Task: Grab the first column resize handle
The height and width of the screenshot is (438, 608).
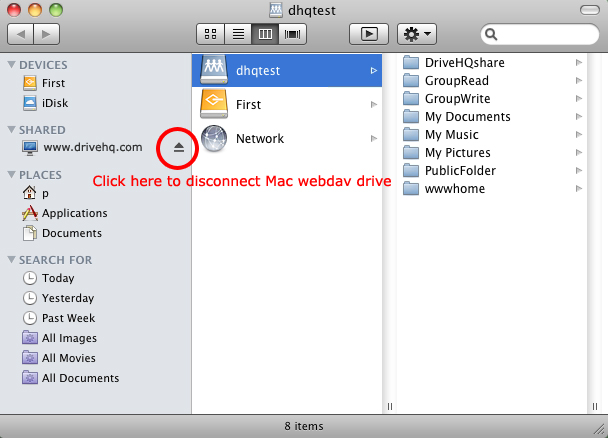Action: pyautogui.click(x=390, y=406)
